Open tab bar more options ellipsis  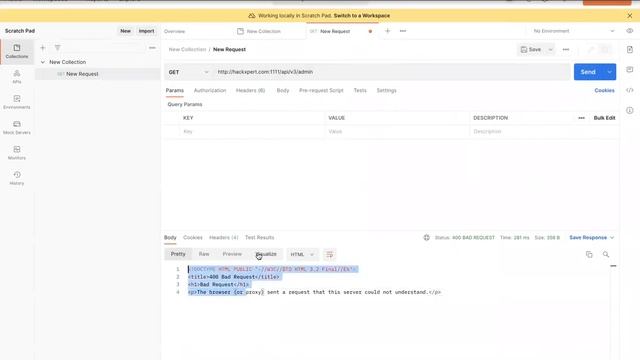[403, 31]
